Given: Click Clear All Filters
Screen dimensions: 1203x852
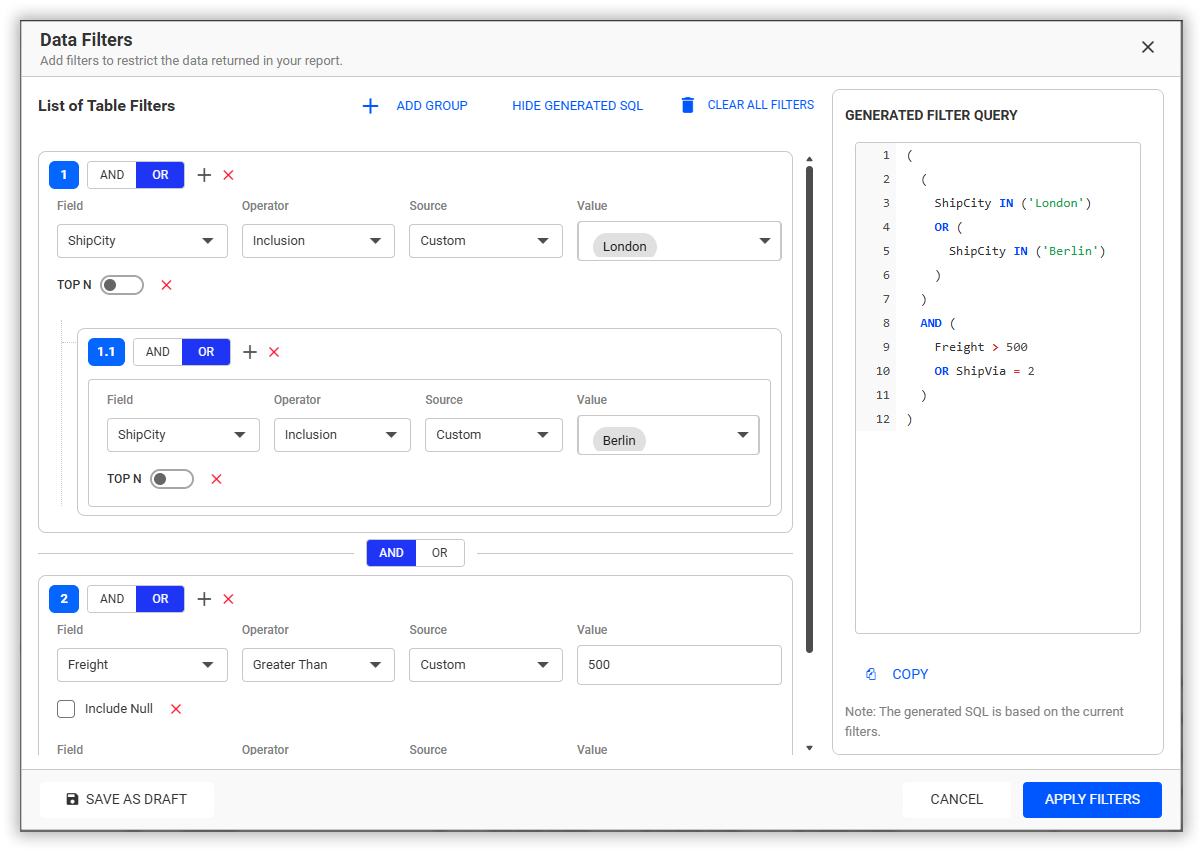Looking at the screenshot, I should point(747,105).
